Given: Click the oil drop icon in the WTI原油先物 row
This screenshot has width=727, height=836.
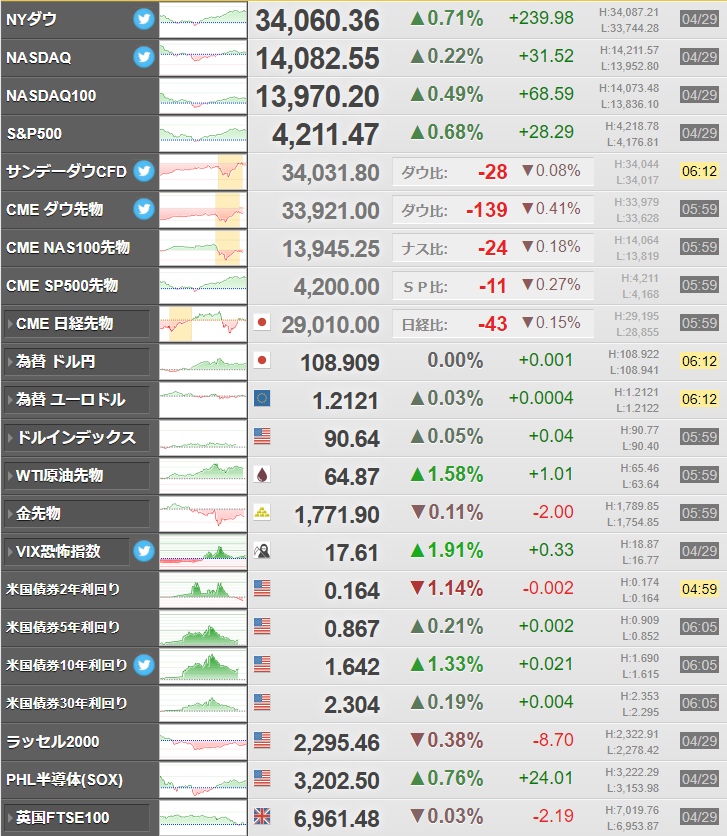Looking at the screenshot, I should [x=262, y=475].
